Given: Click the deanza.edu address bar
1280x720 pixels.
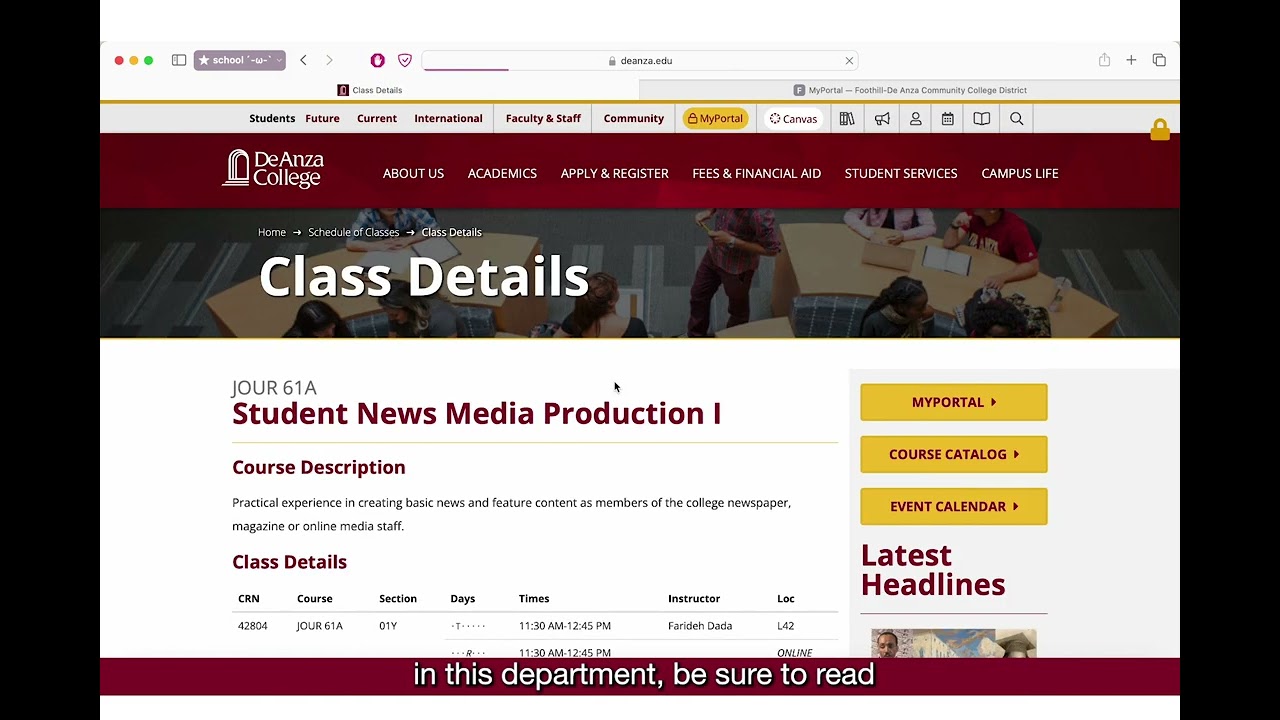Looking at the screenshot, I should tap(640, 60).
